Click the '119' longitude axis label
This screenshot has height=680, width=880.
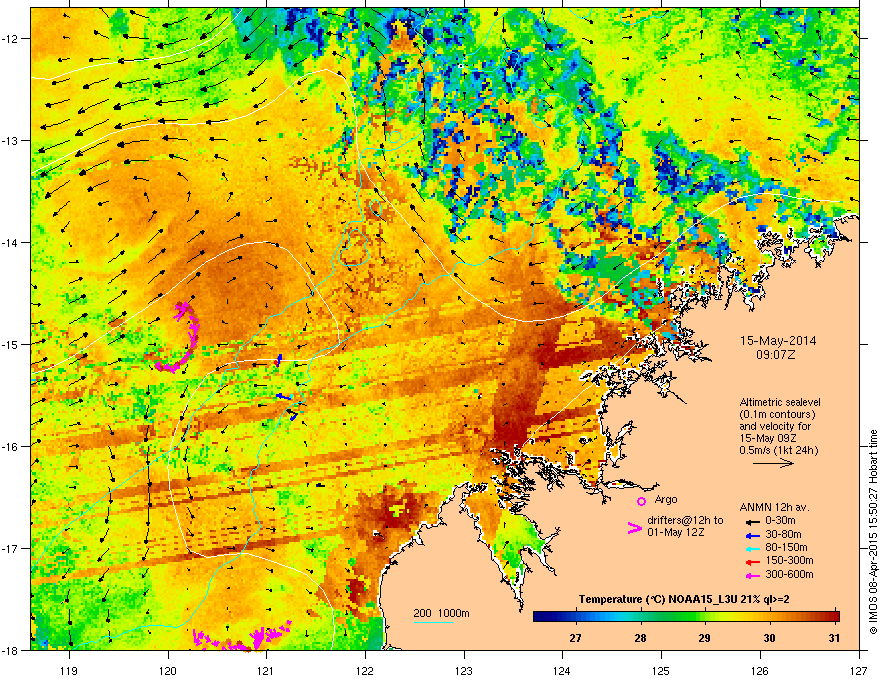click(69, 670)
